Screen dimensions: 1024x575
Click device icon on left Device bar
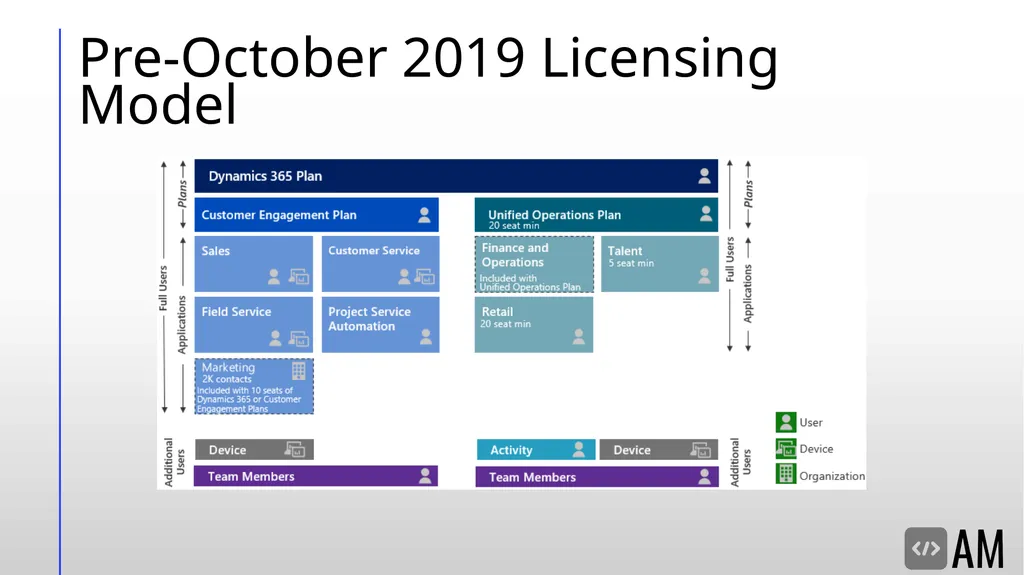pos(295,450)
